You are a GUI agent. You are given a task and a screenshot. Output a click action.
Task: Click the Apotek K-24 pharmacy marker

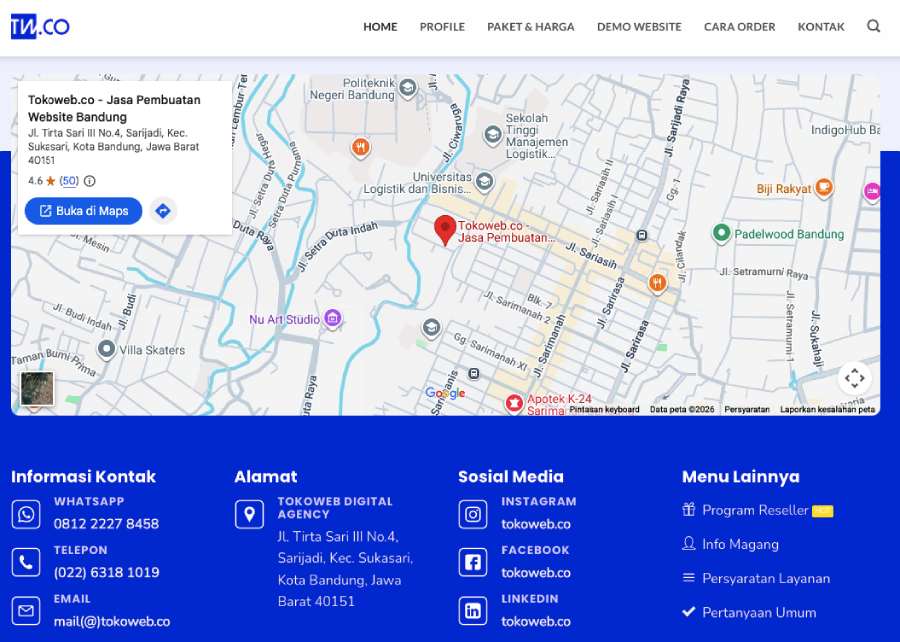[514, 404]
